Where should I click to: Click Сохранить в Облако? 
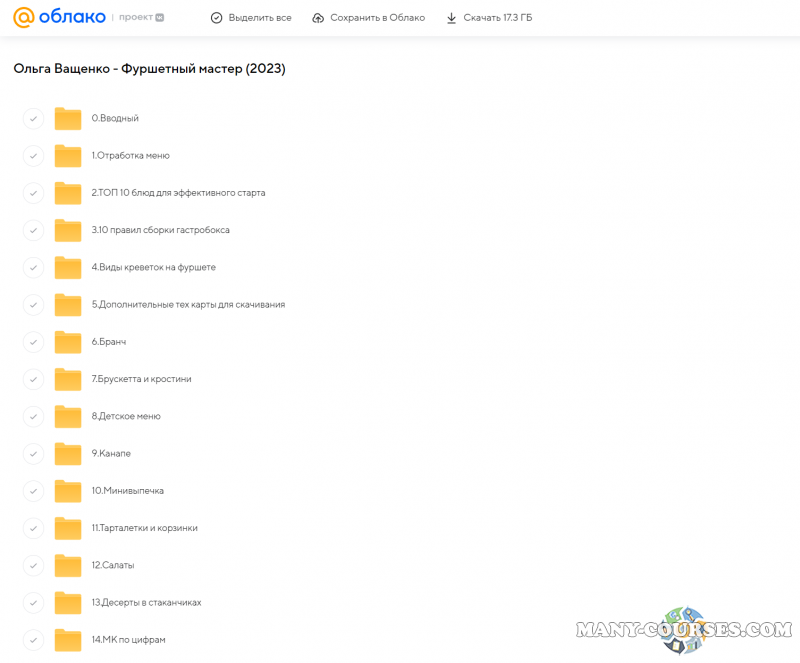click(x=368, y=18)
